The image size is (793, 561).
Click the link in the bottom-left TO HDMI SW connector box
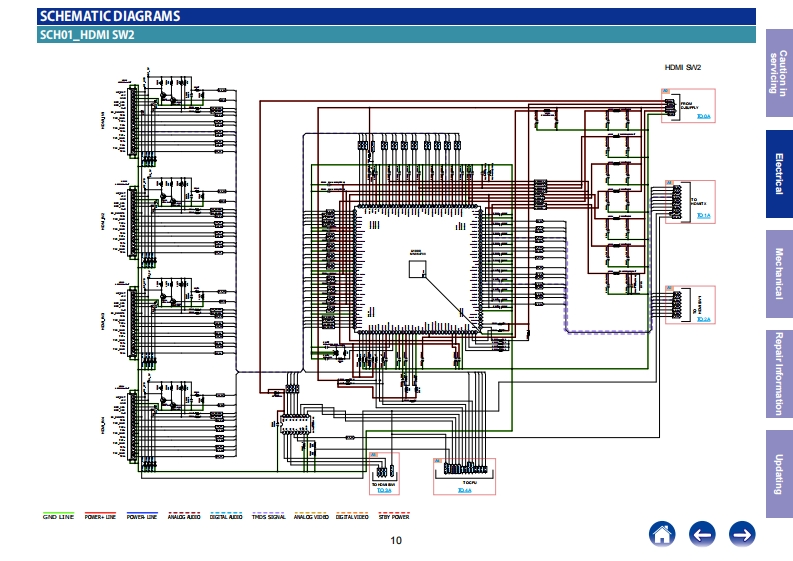pos(383,491)
